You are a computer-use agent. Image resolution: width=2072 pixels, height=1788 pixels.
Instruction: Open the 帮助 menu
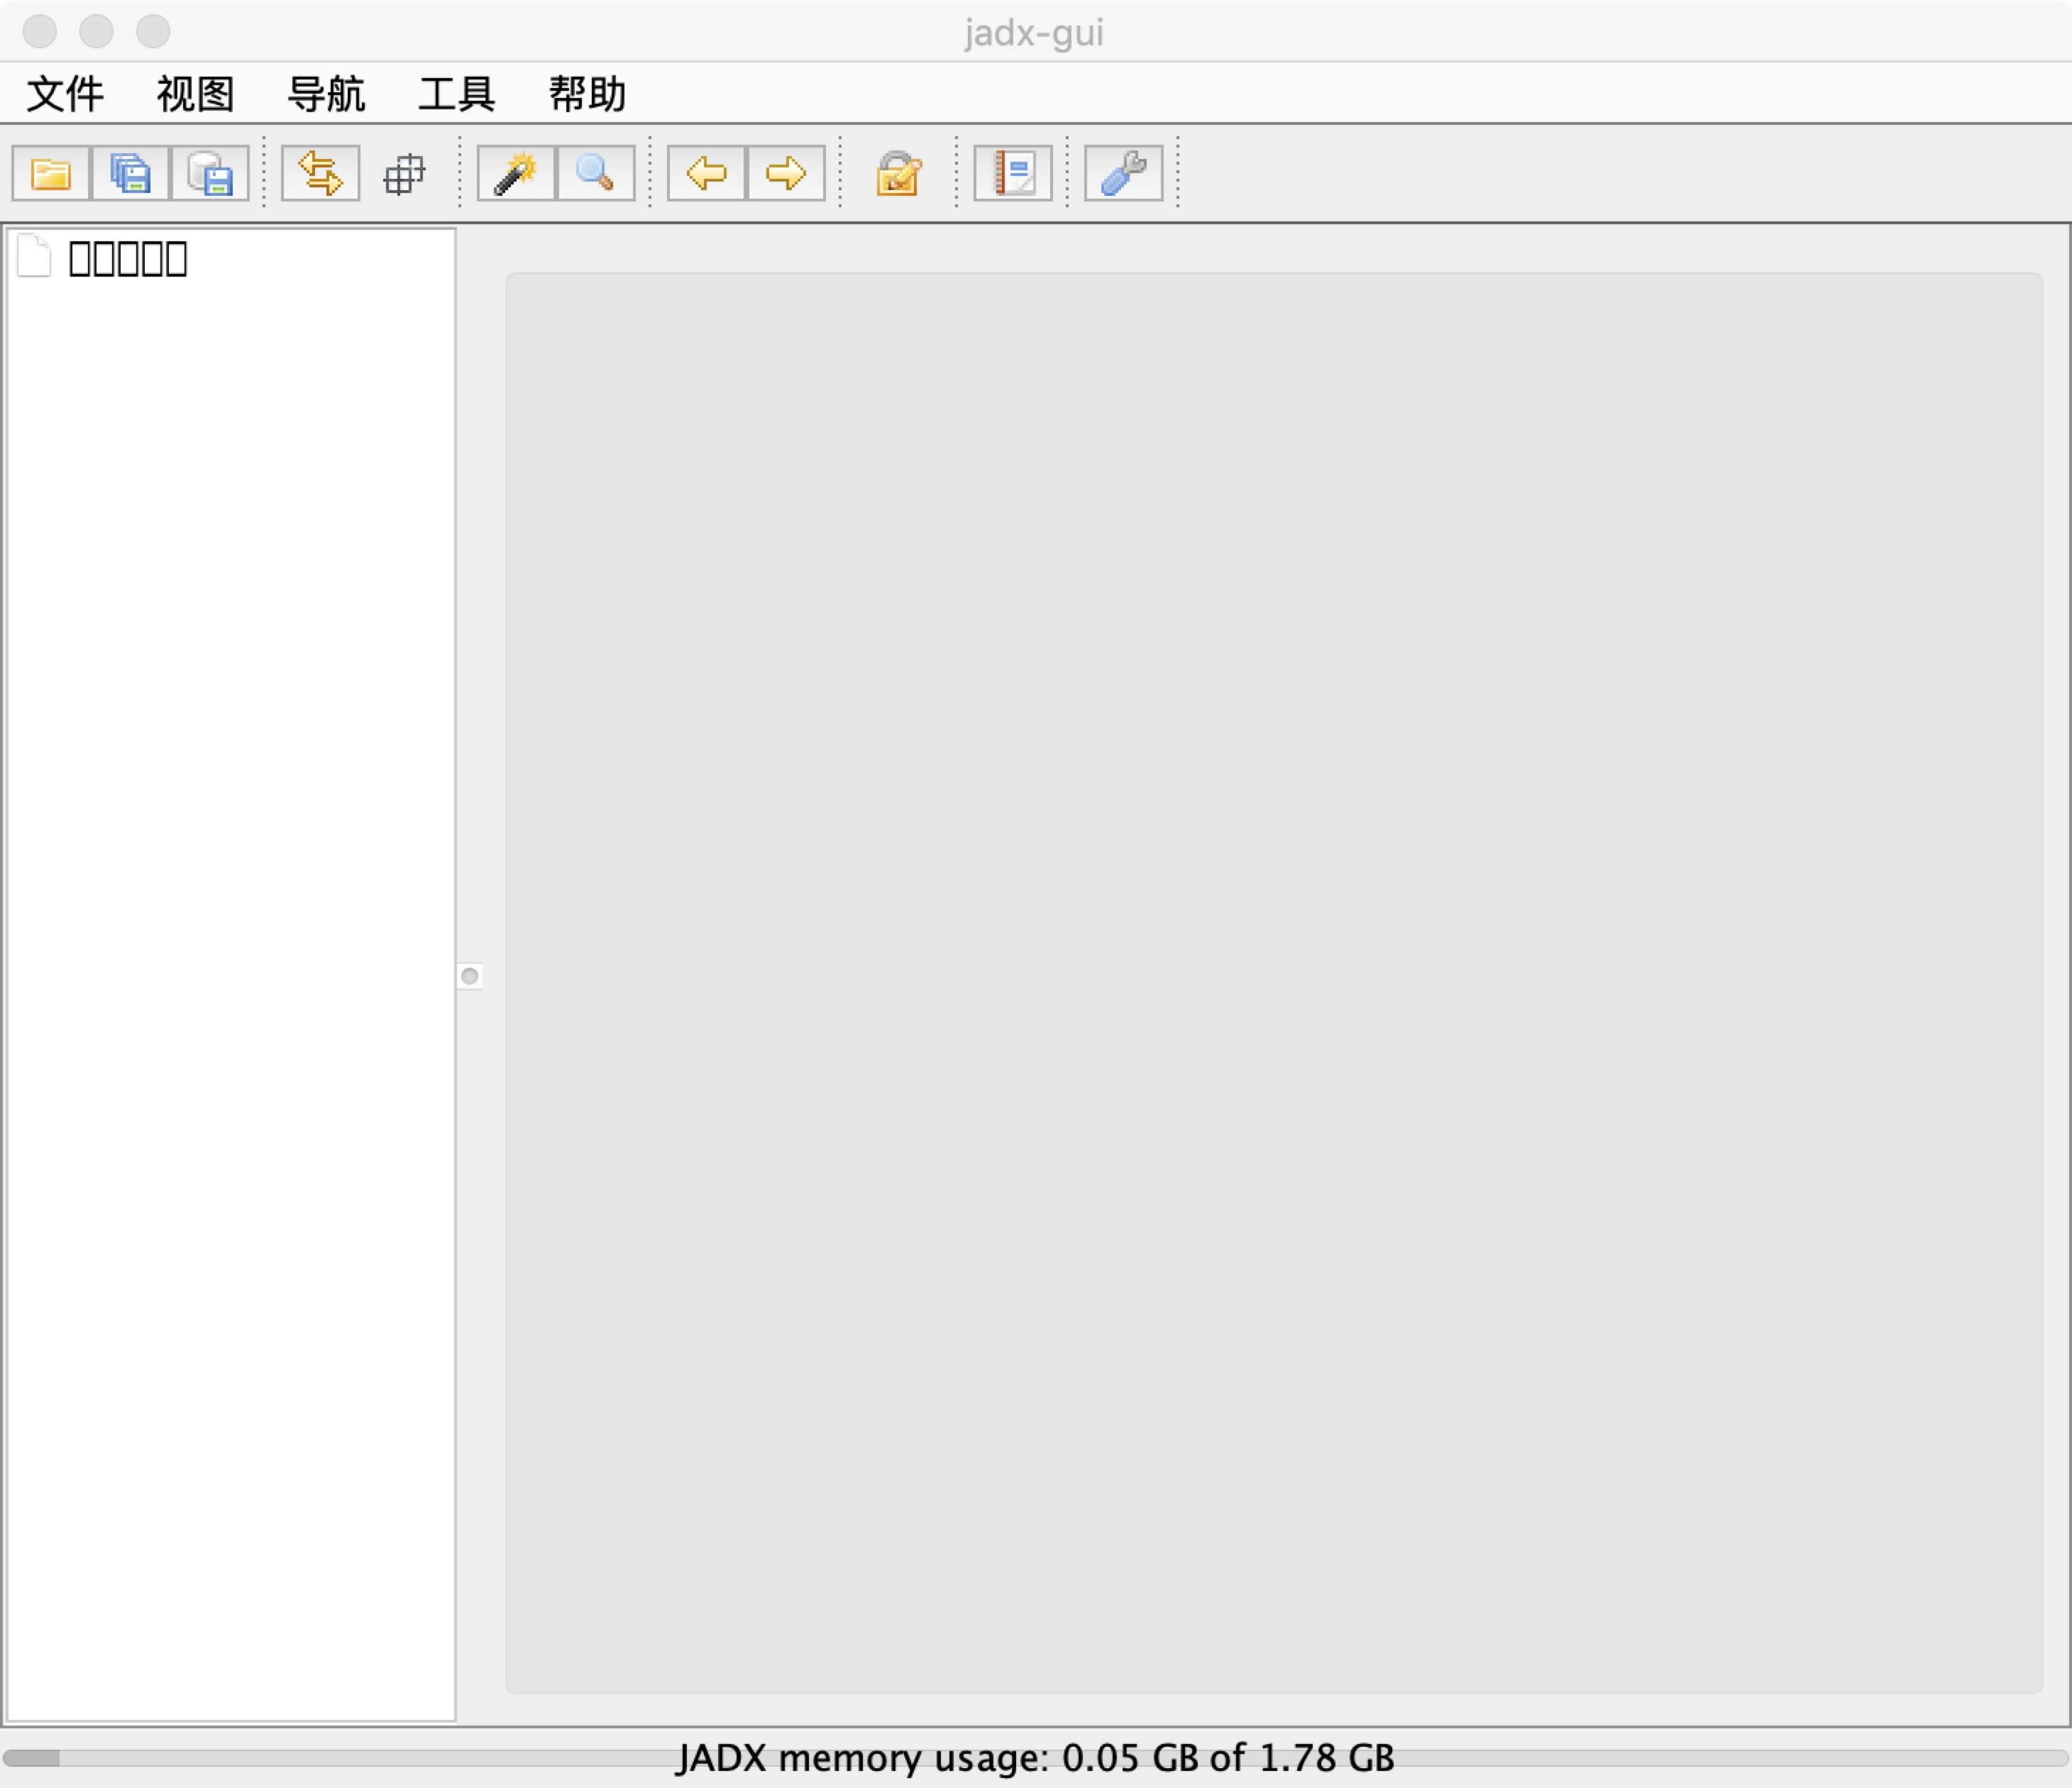point(587,94)
